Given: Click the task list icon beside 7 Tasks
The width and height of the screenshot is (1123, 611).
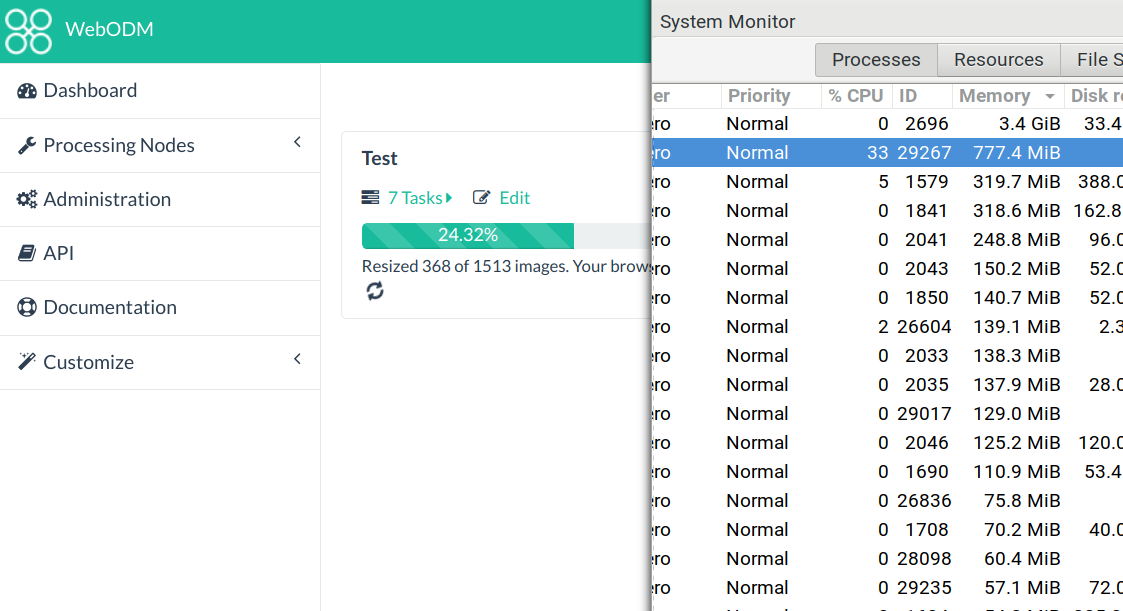Looking at the screenshot, I should 369,197.
